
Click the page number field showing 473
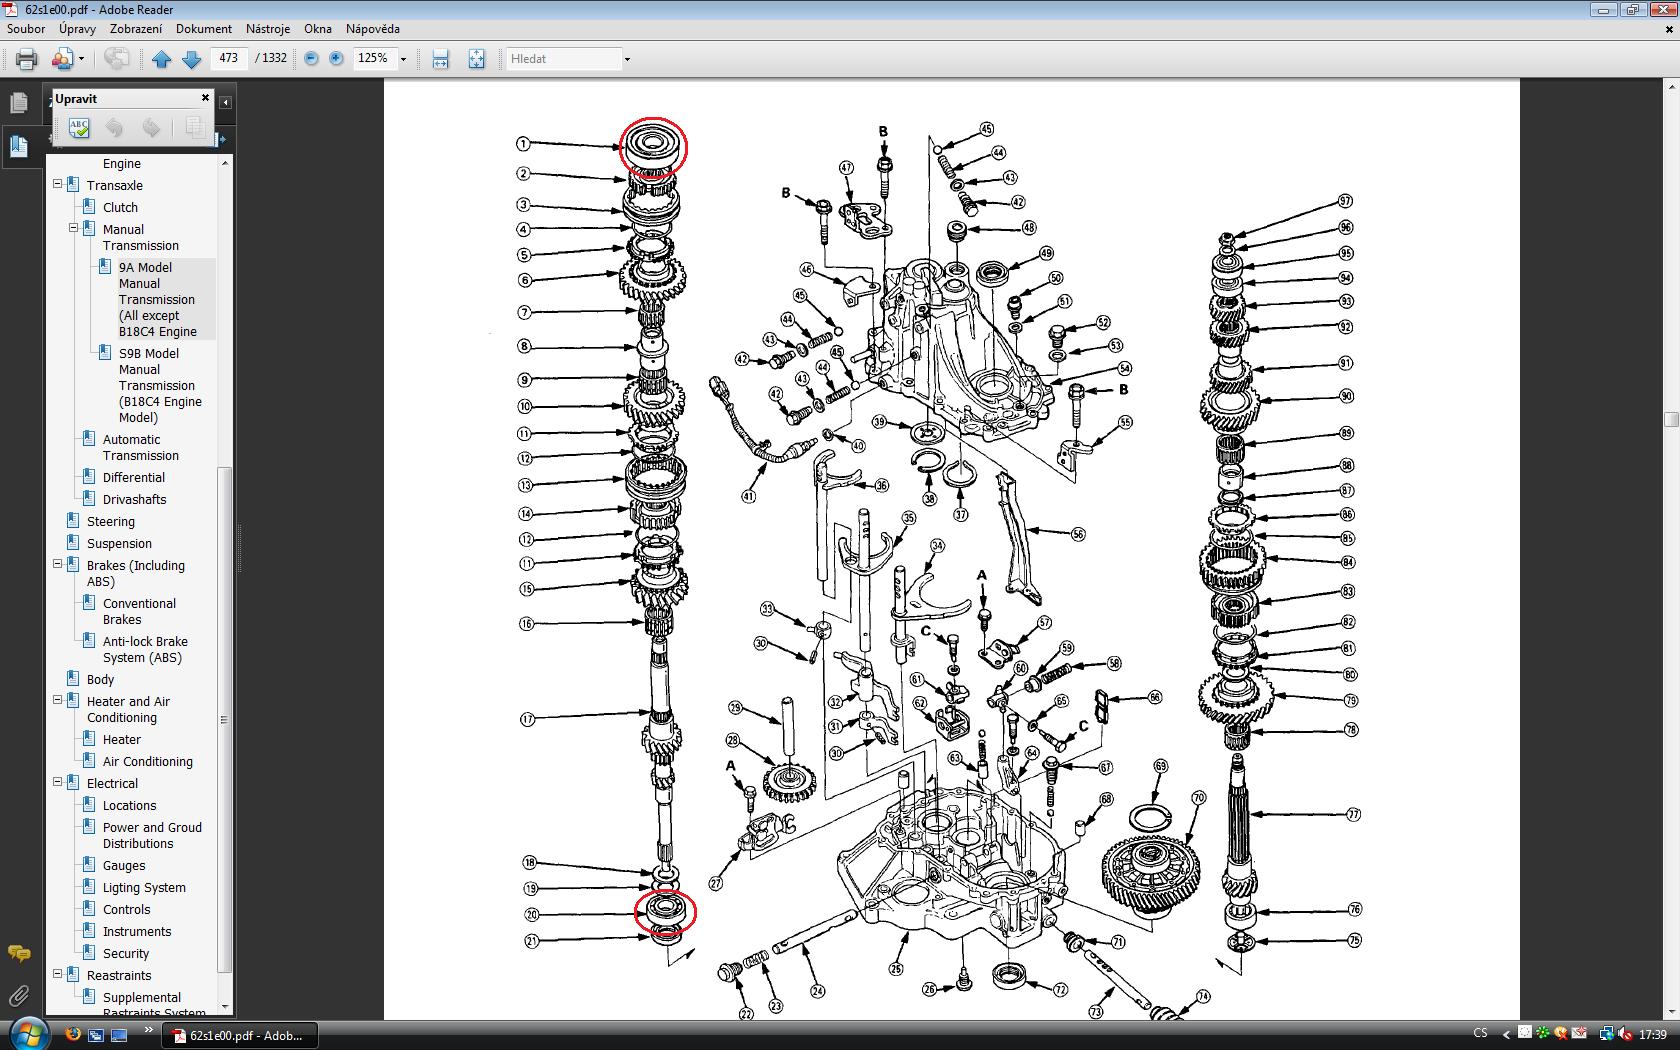point(229,58)
